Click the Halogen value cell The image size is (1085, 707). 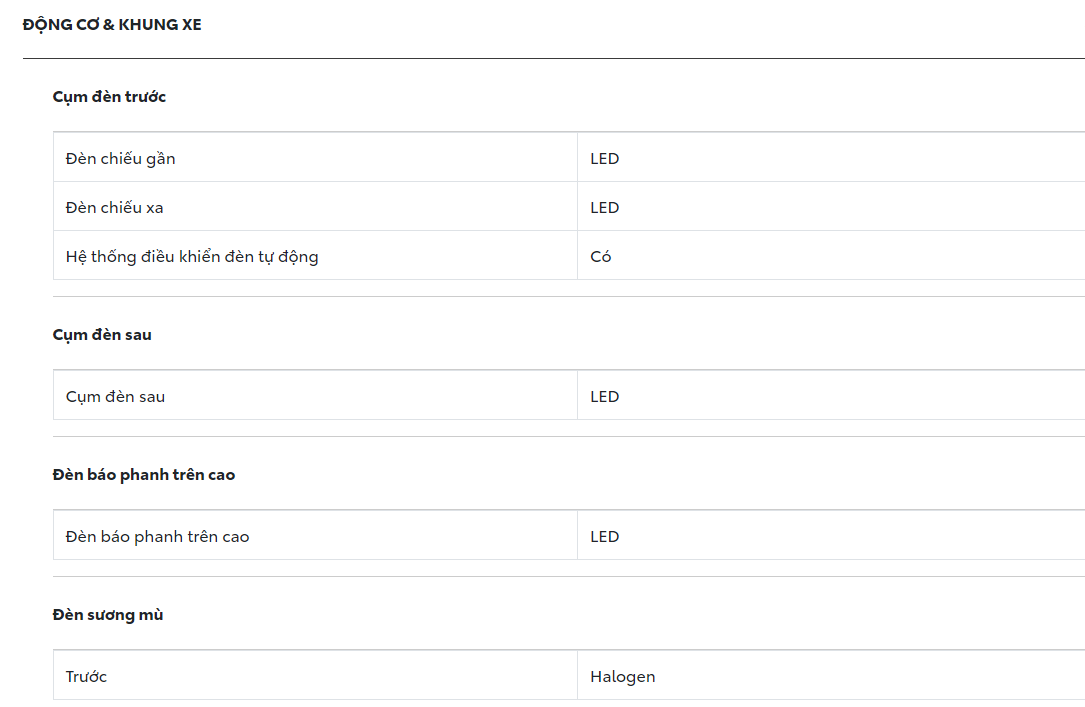click(x=623, y=677)
